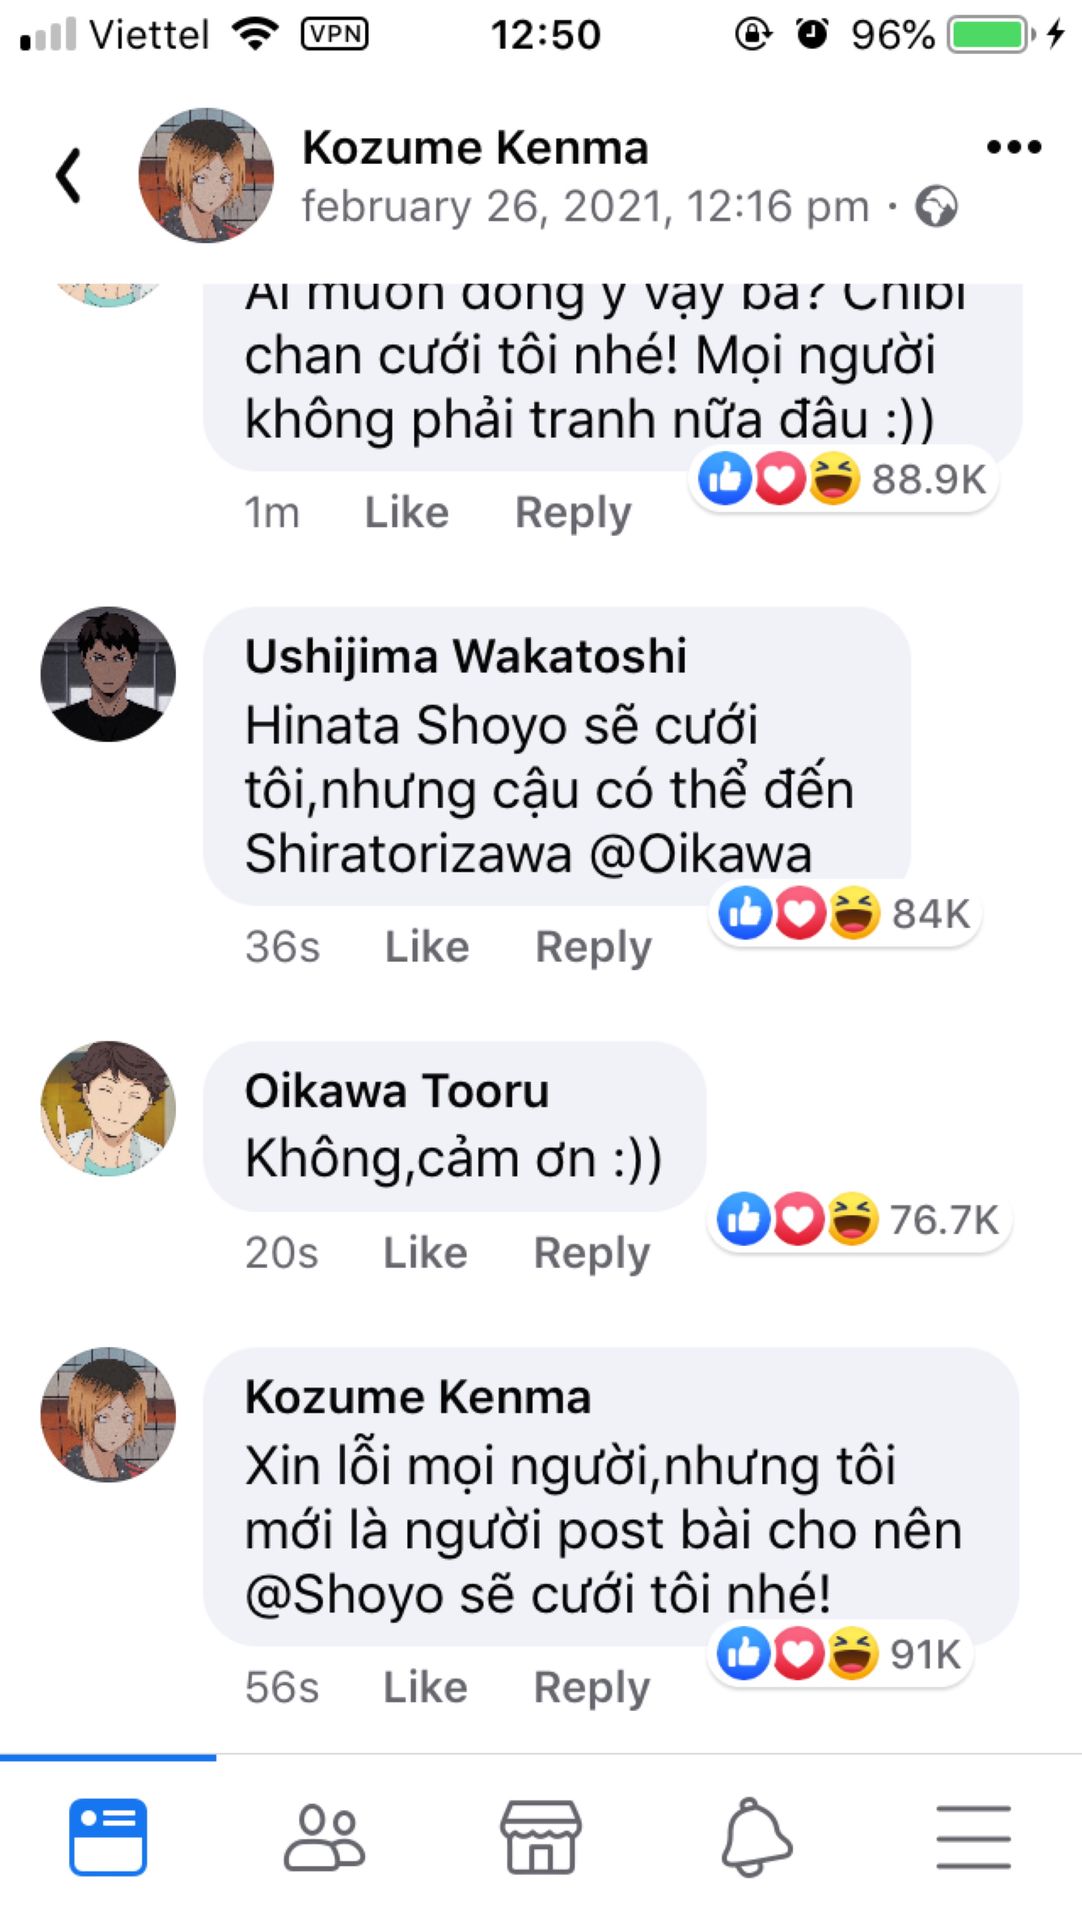Like Ushijima Wakatoshi's comment
The height and width of the screenshot is (1920, 1082).
click(427, 947)
